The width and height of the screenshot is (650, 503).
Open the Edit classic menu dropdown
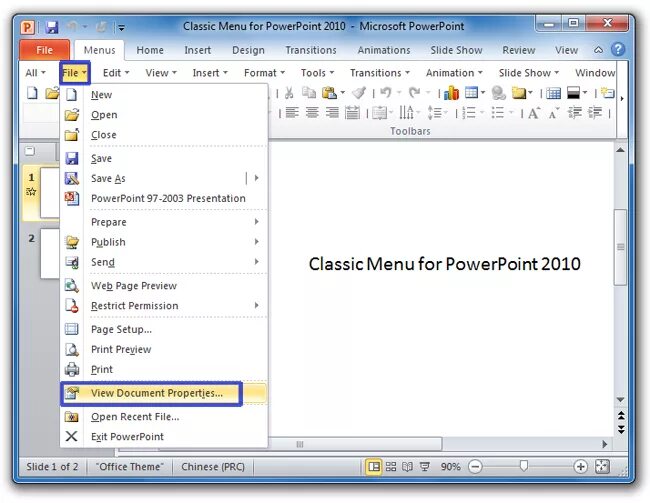click(x=116, y=73)
